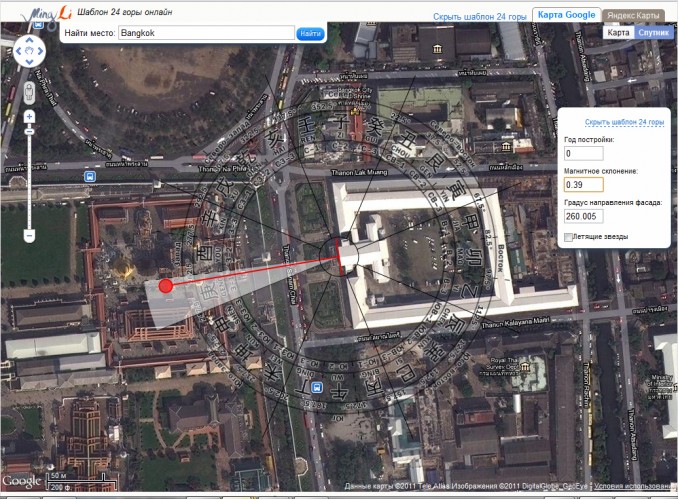Image resolution: width=678 pixels, height=499 pixels.
Task: Pan the map left with the arrow
Action: [19, 51]
